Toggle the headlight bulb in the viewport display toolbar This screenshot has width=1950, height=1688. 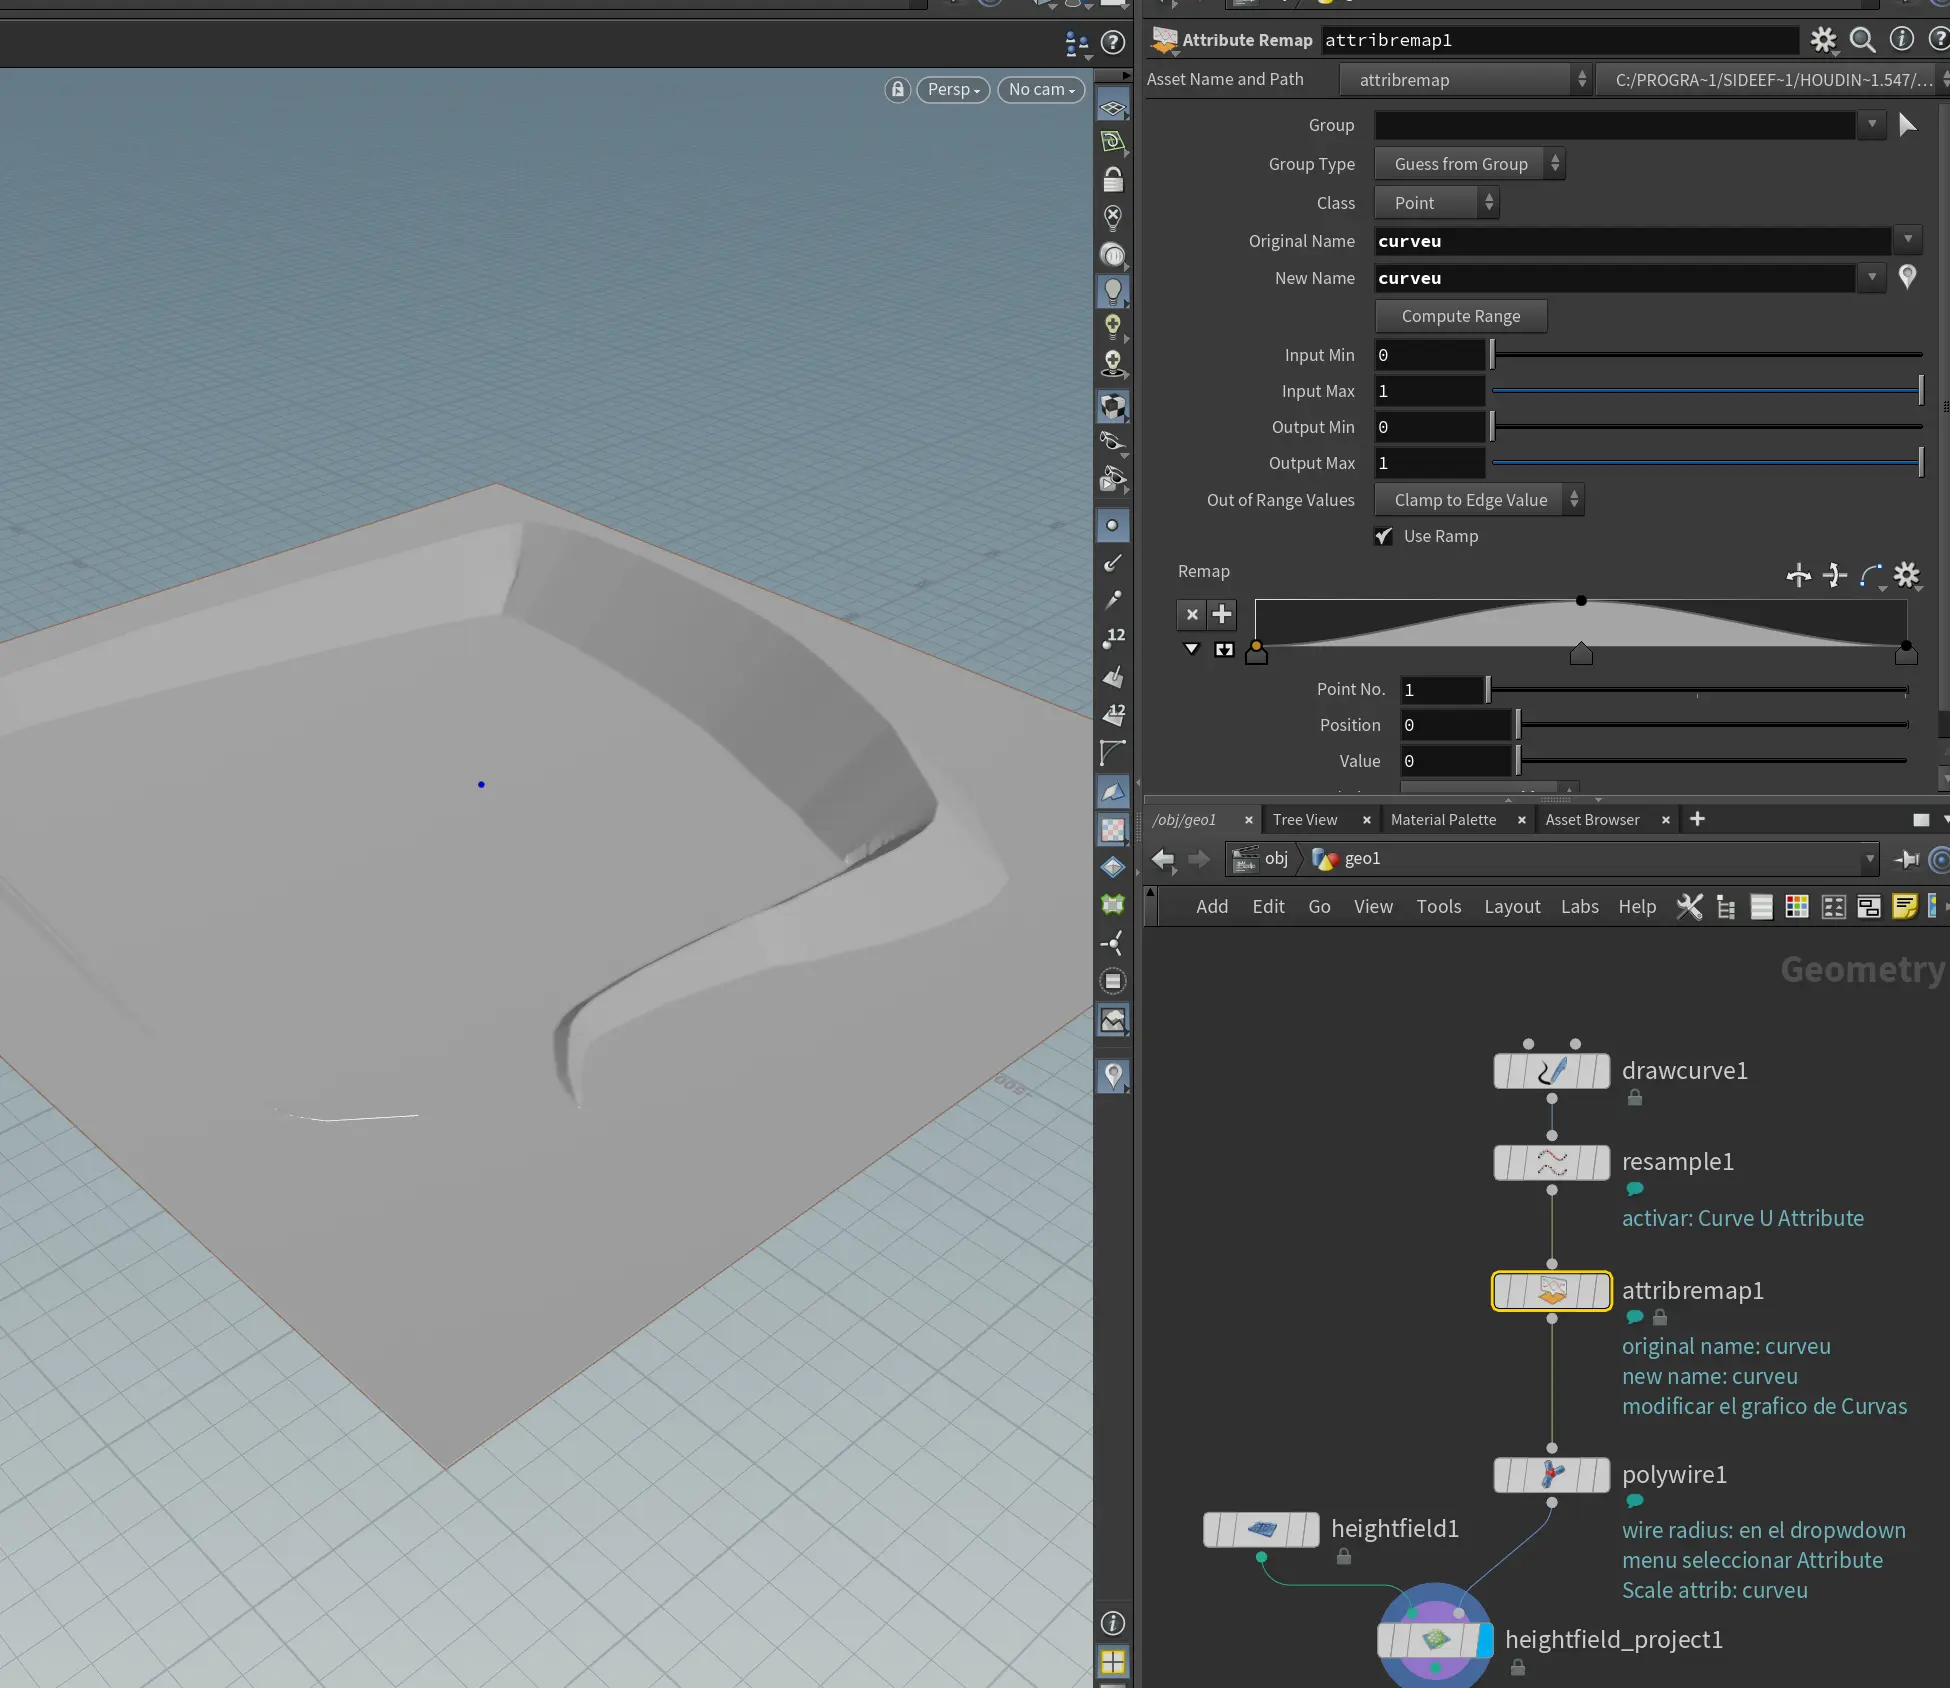click(x=1113, y=291)
